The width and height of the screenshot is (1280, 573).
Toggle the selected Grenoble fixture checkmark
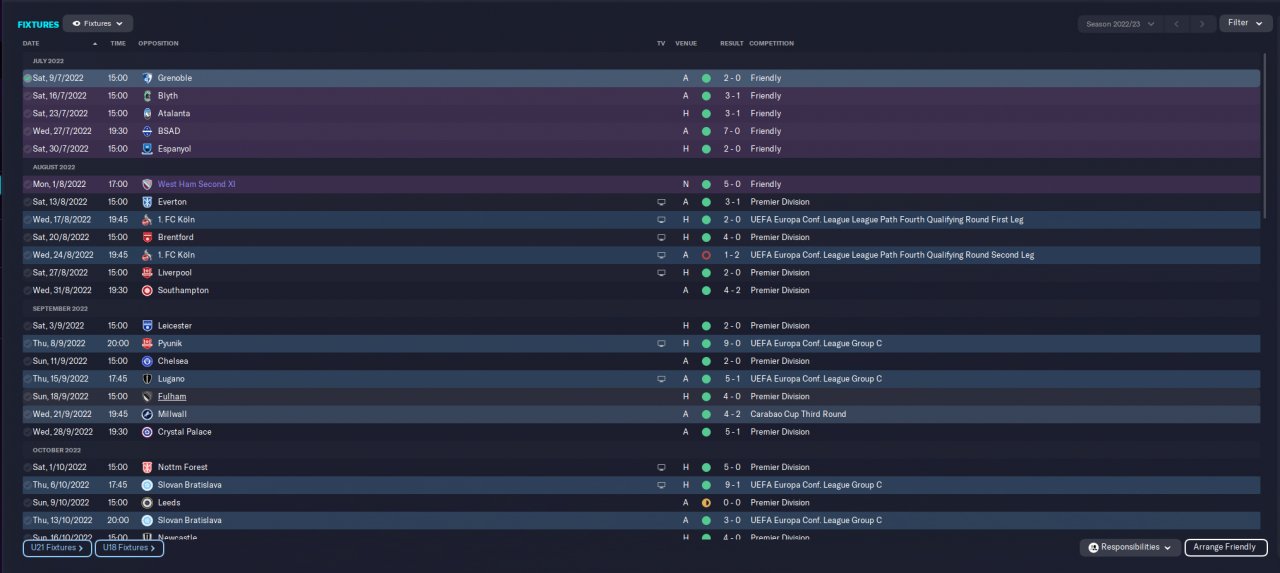point(27,78)
